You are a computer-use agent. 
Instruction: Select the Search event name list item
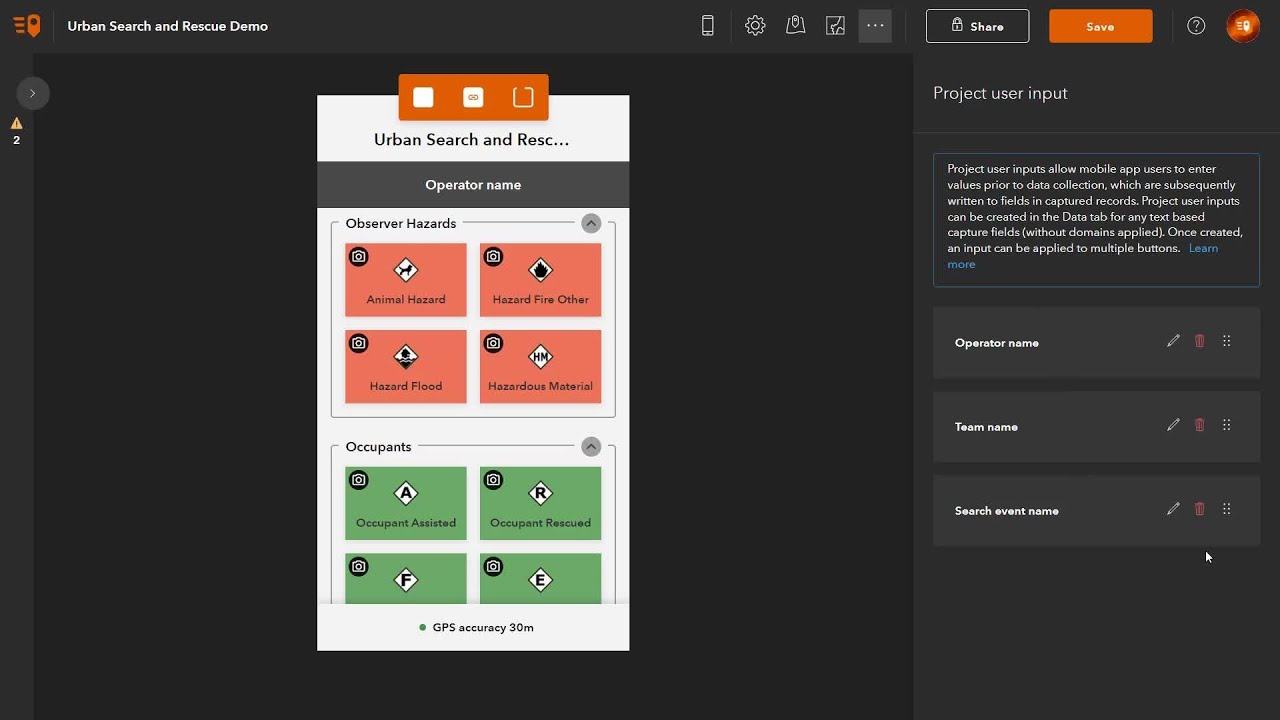coord(1096,510)
